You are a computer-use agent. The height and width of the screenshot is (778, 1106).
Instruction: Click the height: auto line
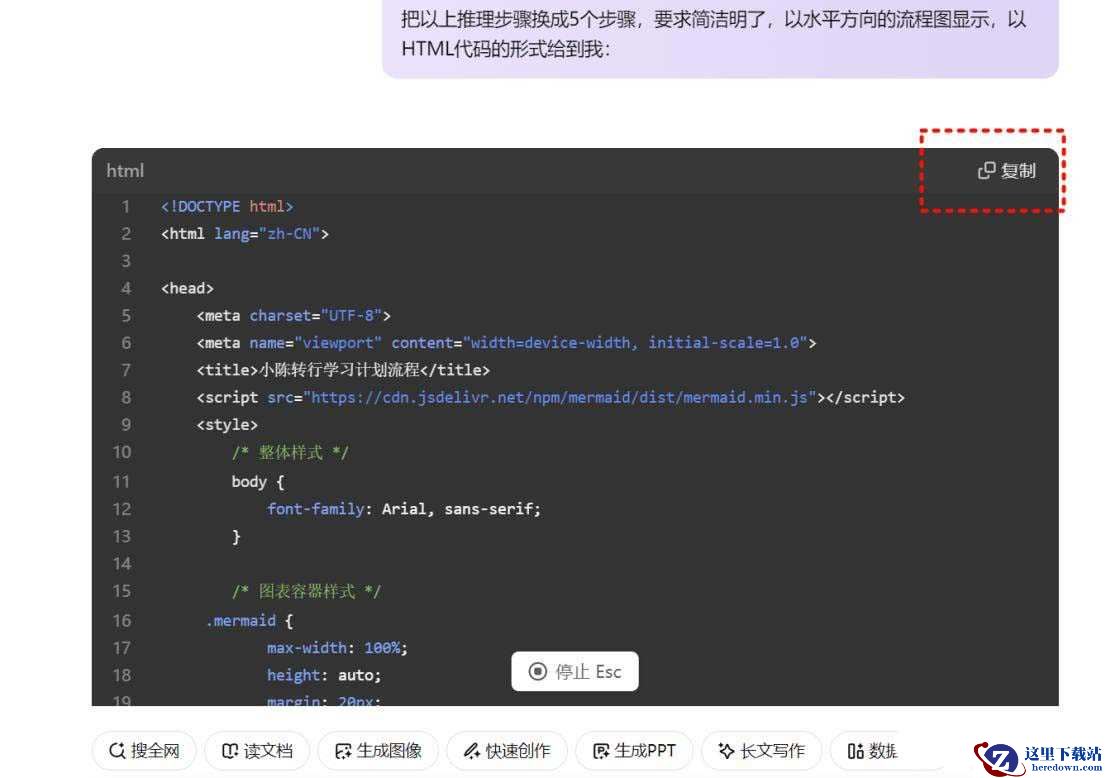(324, 675)
